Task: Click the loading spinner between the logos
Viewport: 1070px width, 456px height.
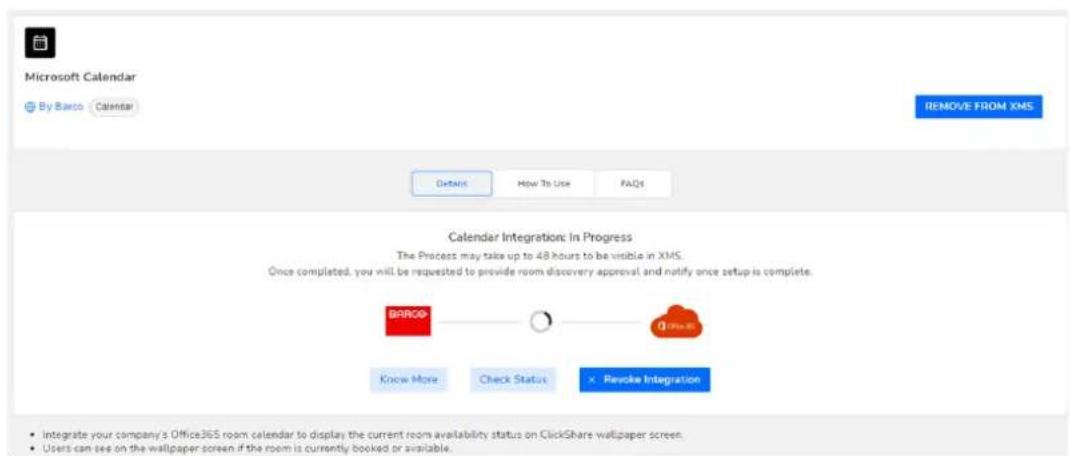Action: pos(540,322)
